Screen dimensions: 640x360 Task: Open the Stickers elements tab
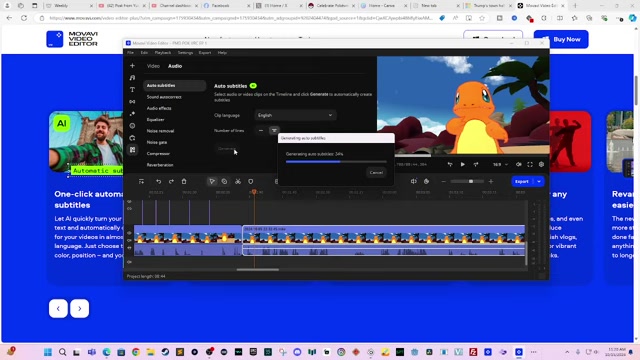pos(132,126)
